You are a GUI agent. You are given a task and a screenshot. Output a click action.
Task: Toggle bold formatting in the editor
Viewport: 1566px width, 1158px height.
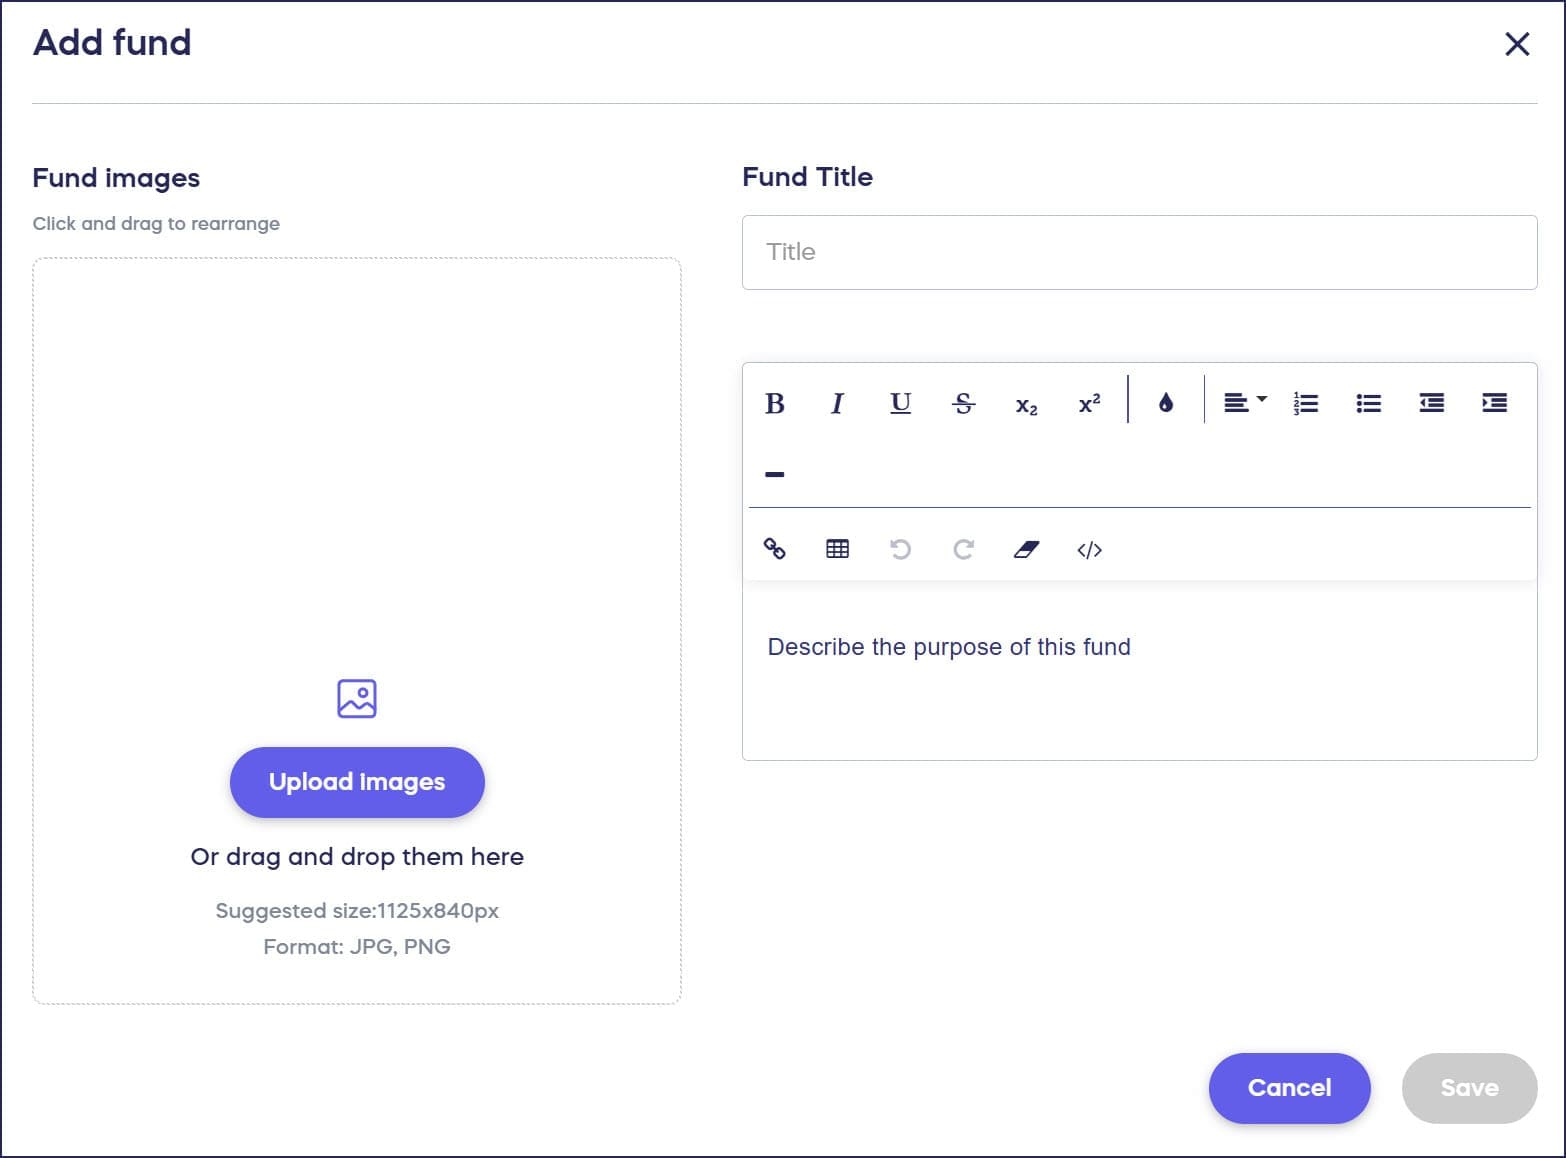point(774,403)
